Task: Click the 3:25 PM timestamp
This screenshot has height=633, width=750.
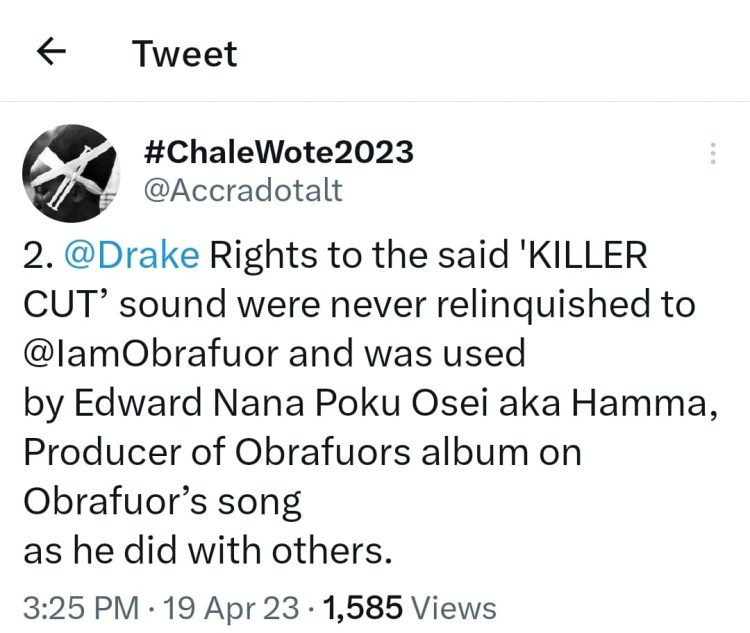Action: [83, 607]
